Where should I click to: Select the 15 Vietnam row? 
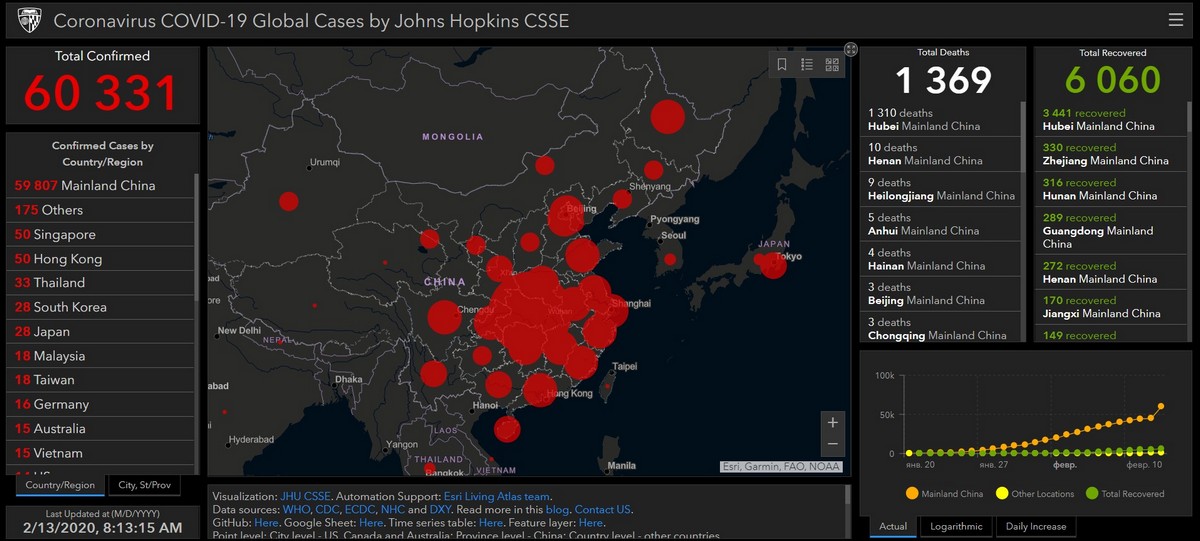tap(100, 452)
